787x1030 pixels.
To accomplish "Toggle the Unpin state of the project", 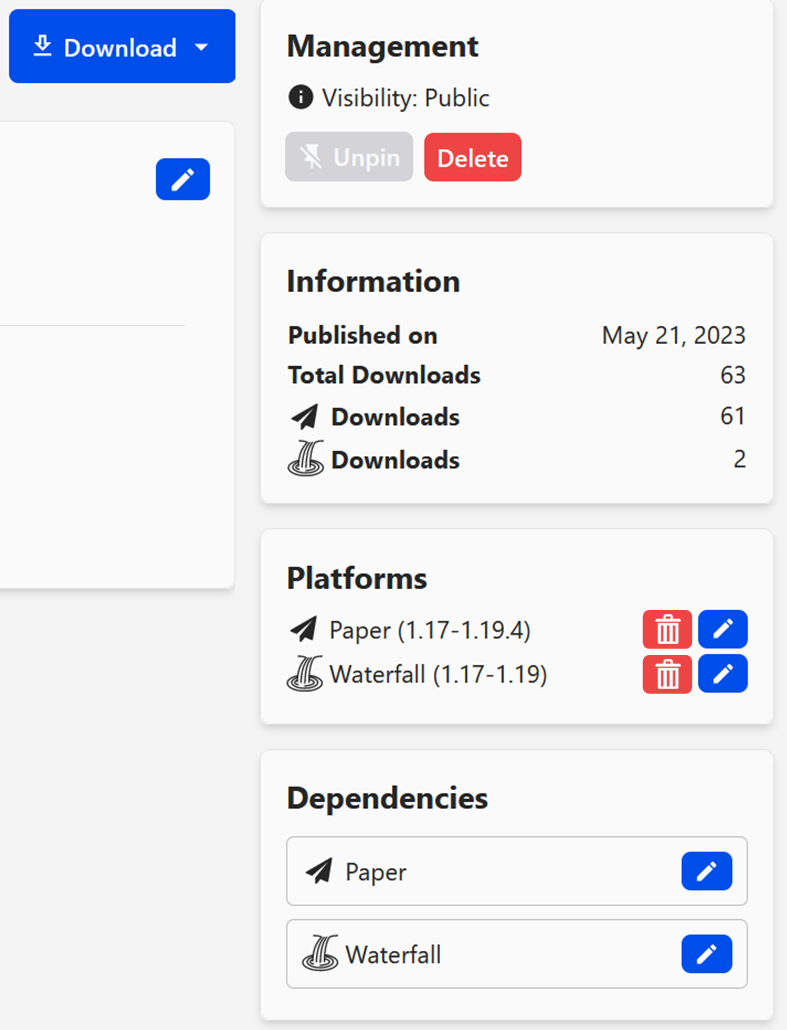I will point(348,157).
